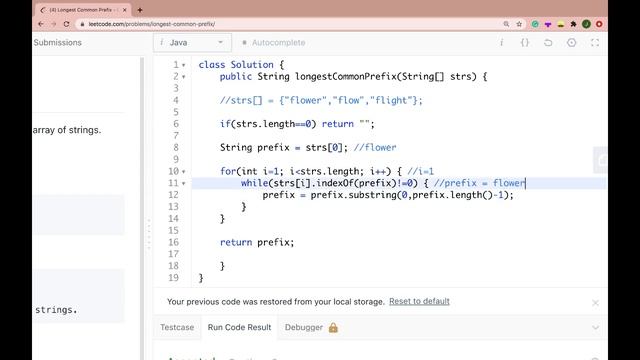640x360 pixels.
Task: Click the 'class Solution {' line
Action: tap(241, 64)
